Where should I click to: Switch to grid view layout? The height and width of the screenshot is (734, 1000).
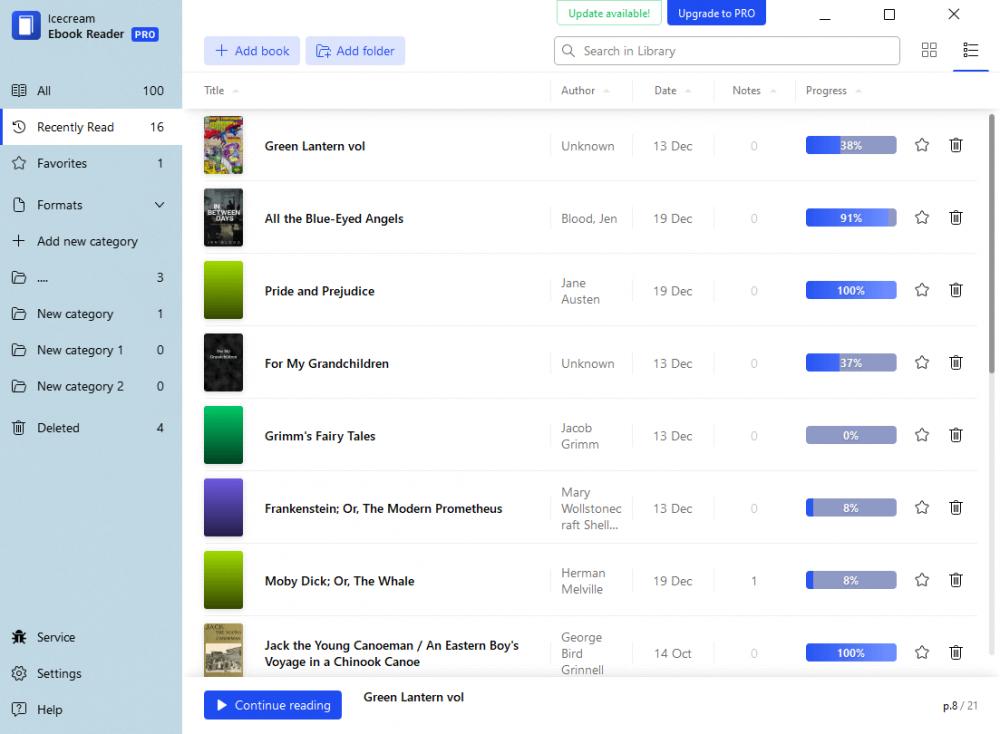[x=929, y=49]
